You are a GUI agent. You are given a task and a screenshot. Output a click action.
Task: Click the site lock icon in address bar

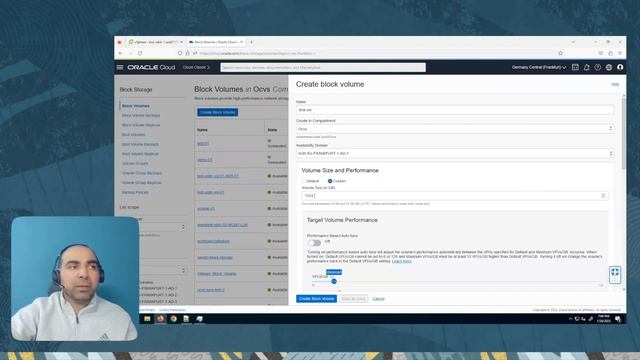(x=187, y=53)
